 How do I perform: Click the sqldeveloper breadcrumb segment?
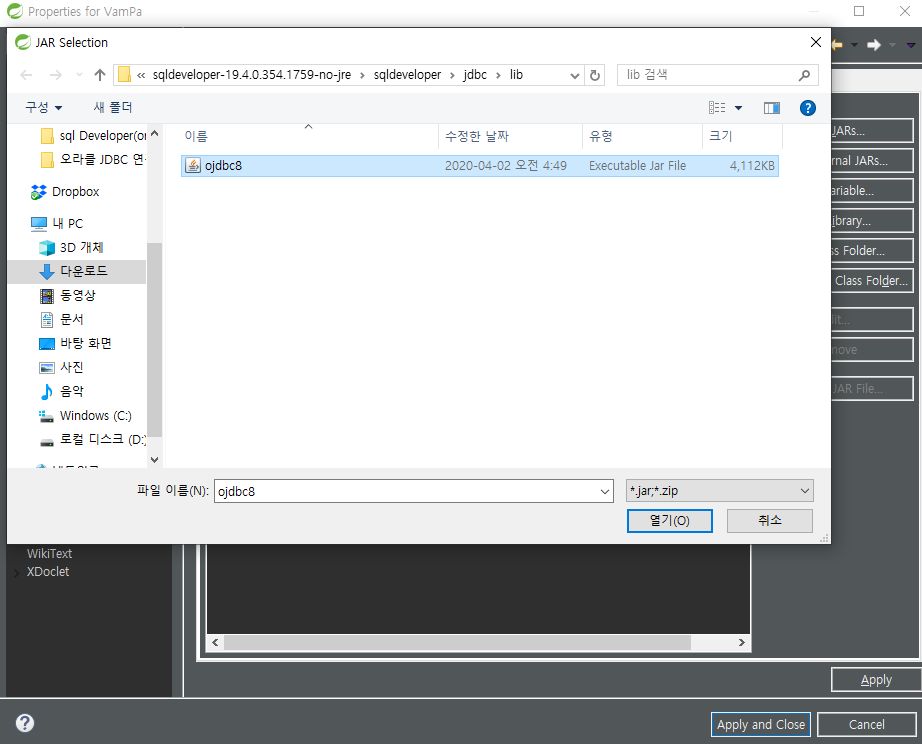tap(407, 75)
